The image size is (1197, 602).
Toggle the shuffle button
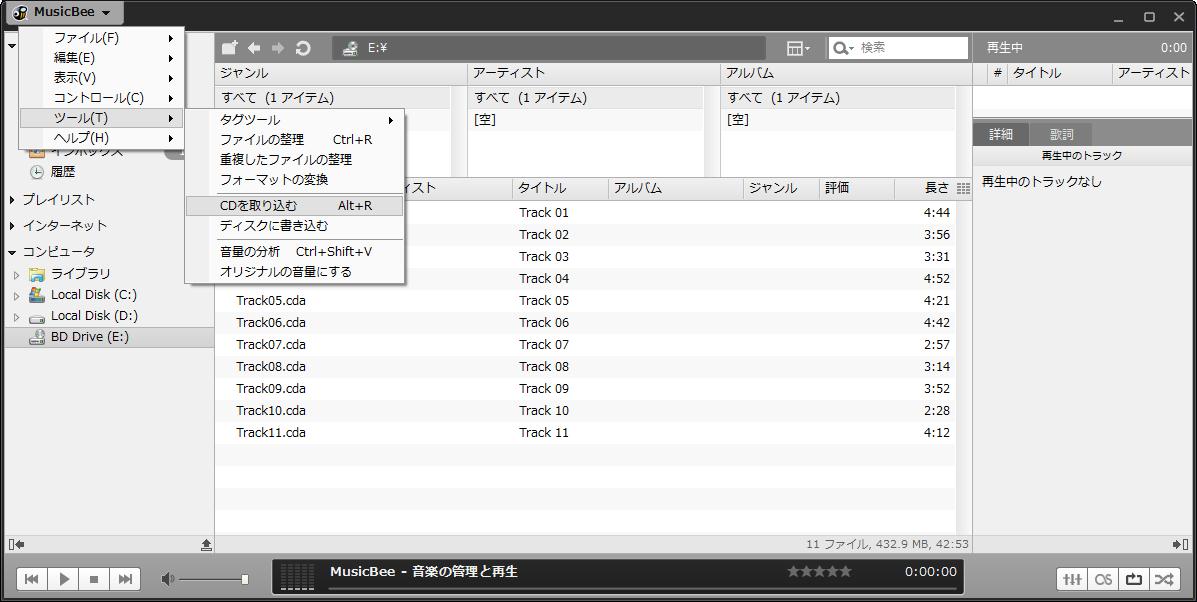tap(1163, 579)
